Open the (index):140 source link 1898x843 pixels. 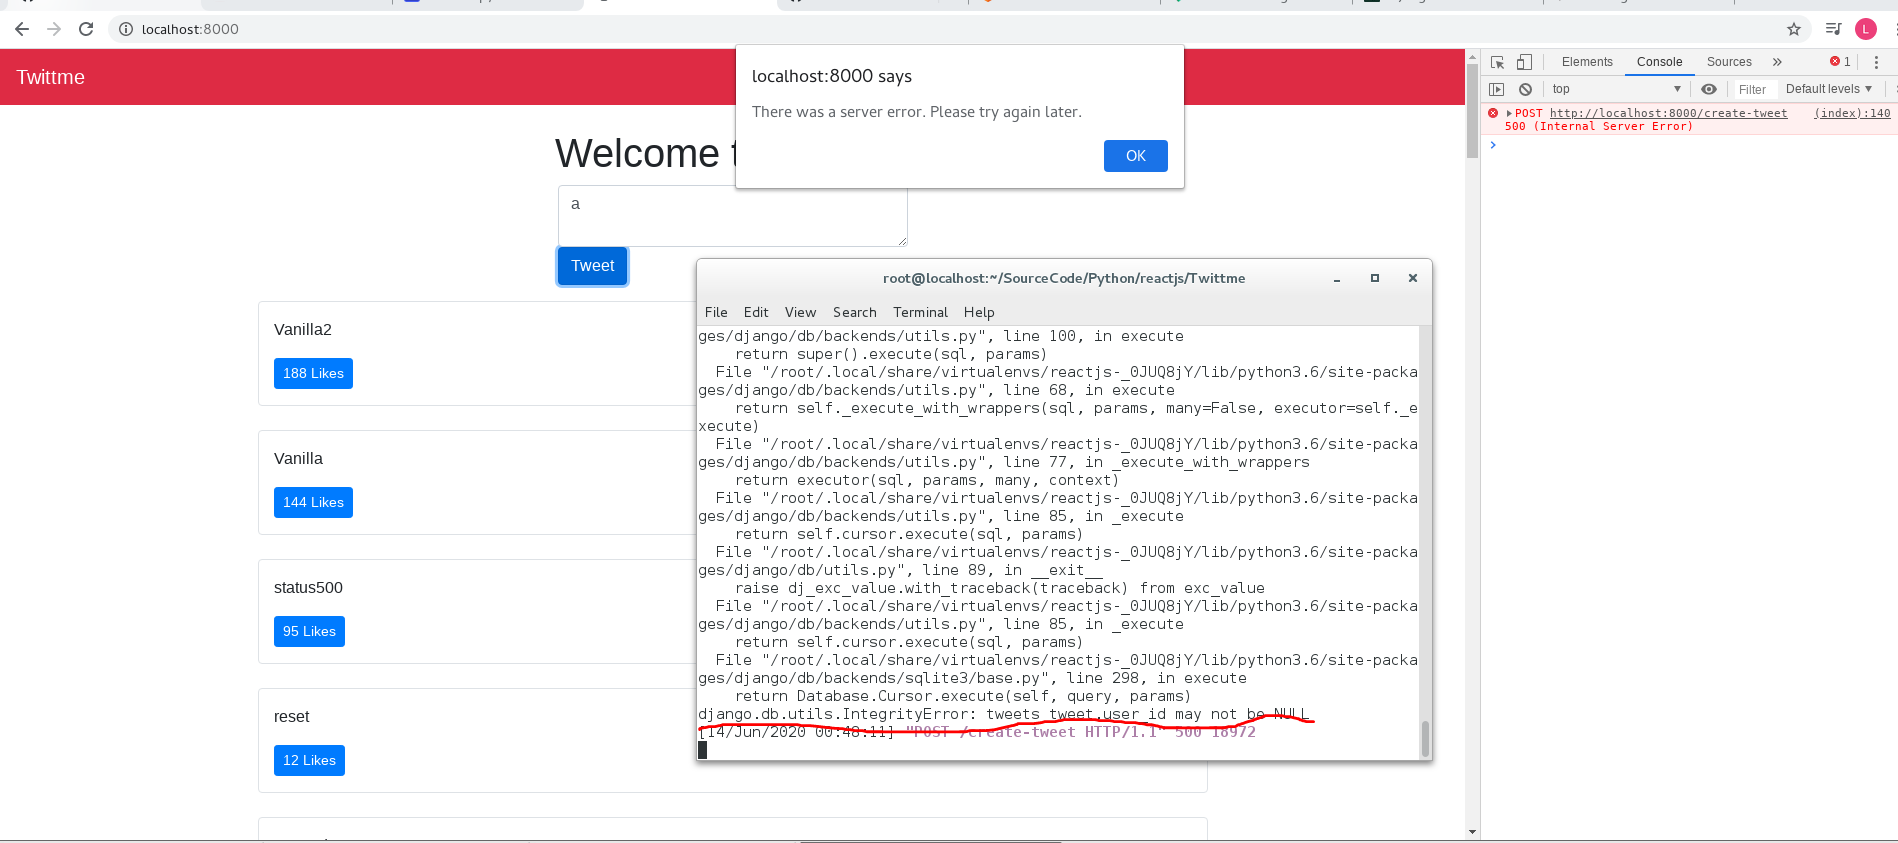pos(1852,113)
